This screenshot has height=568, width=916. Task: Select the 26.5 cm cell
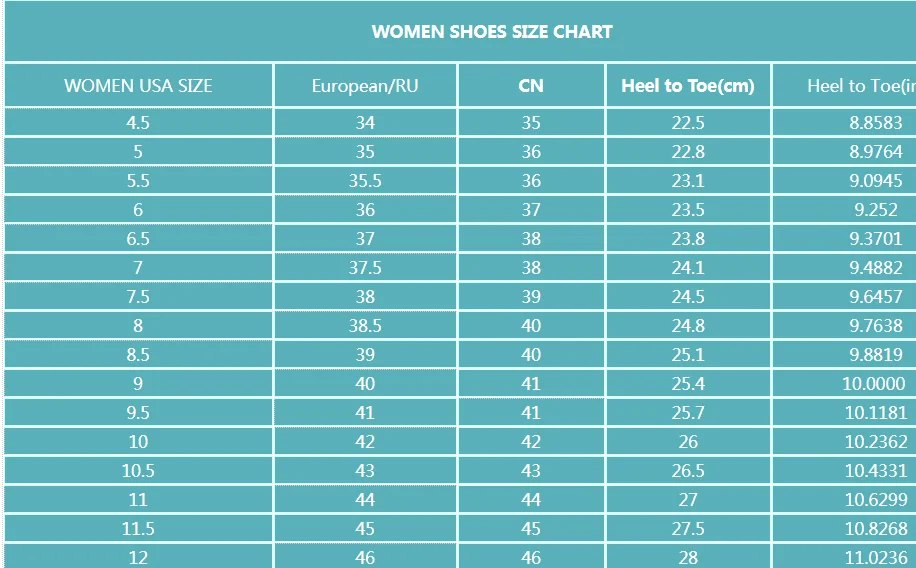coord(688,471)
